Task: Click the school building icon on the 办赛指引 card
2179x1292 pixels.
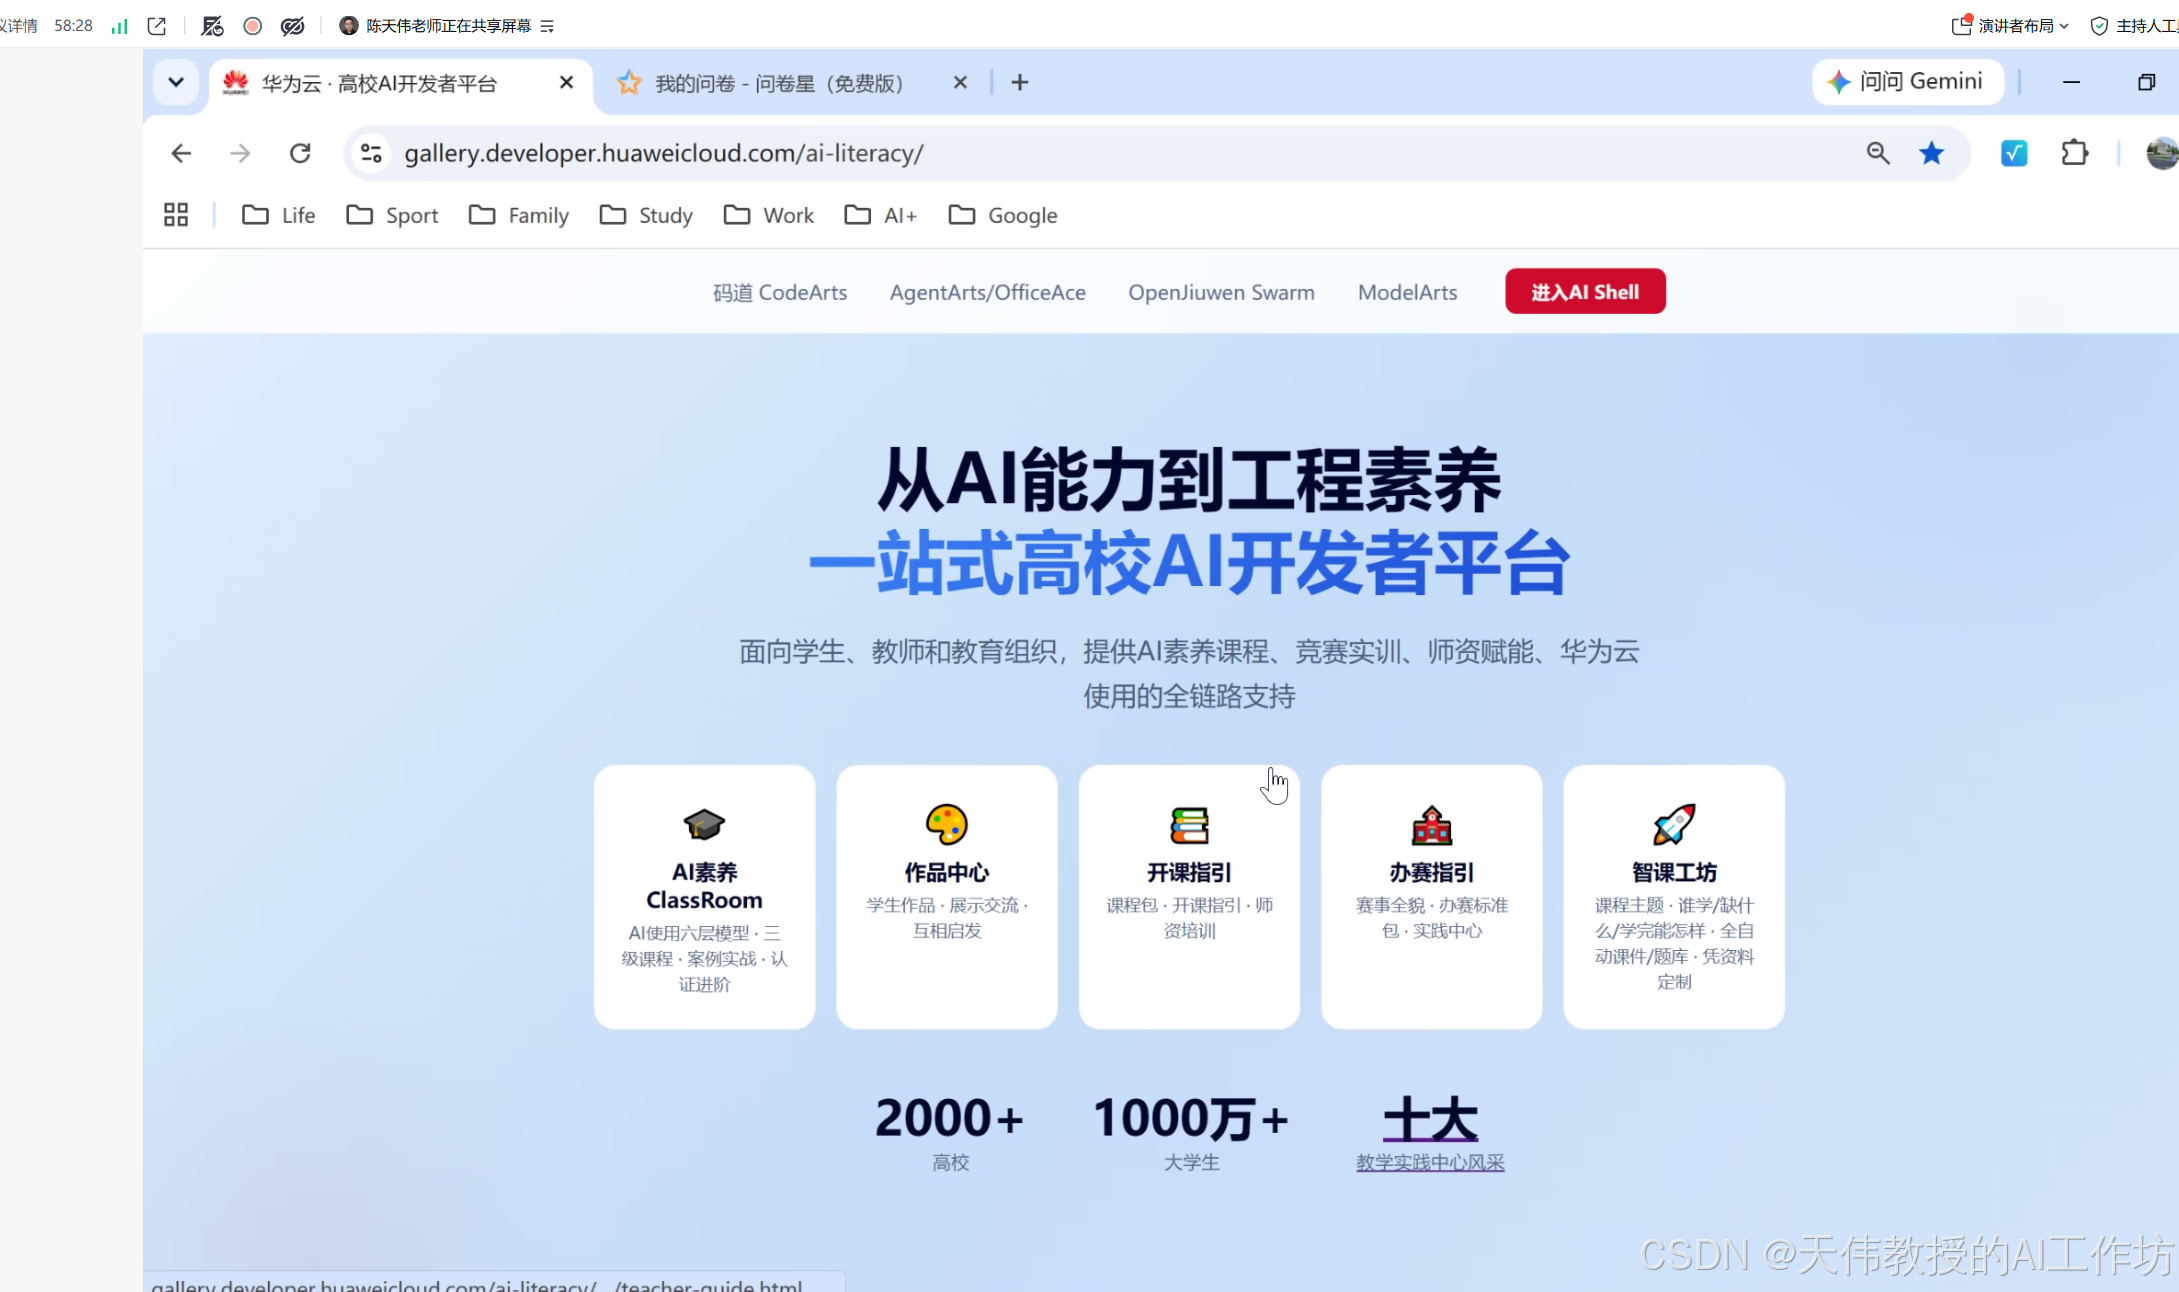Action: click(x=1432, y=826)
